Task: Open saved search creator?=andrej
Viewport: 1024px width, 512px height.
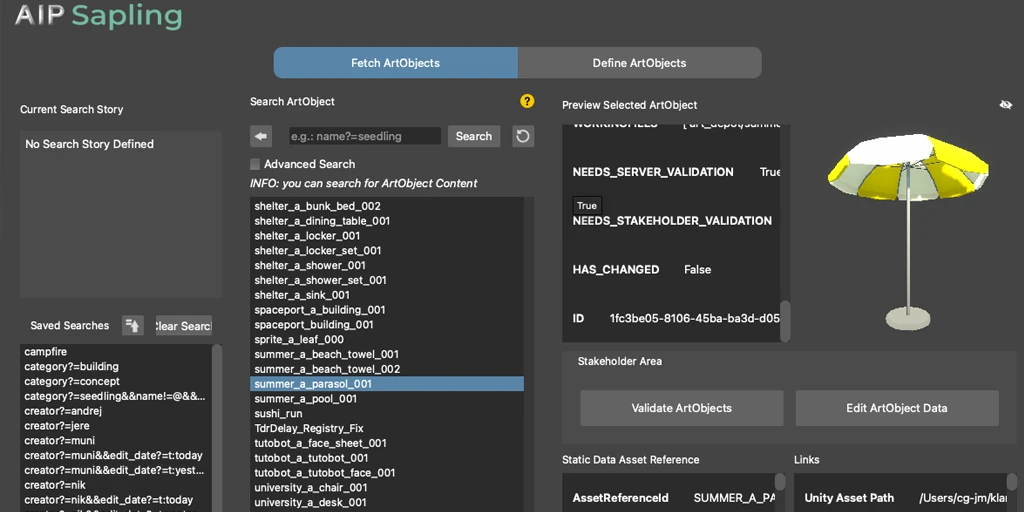Action: click(x=116, y=411)
